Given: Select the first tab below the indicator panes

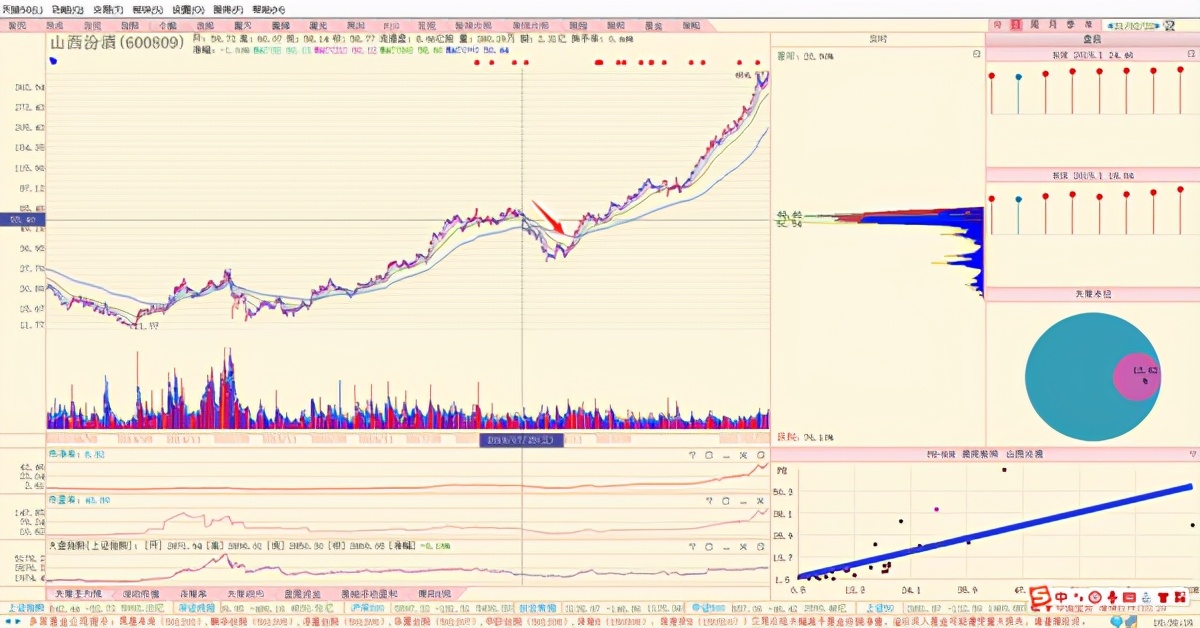Looking at the screenshot, I should (x=78, y=594).
